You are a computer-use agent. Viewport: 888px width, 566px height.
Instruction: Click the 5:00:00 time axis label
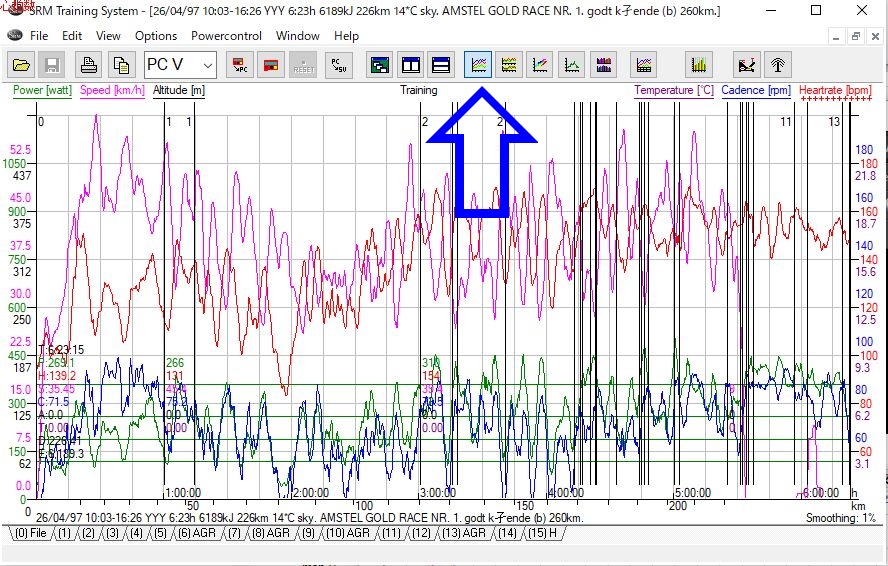(x=693, y=493)
